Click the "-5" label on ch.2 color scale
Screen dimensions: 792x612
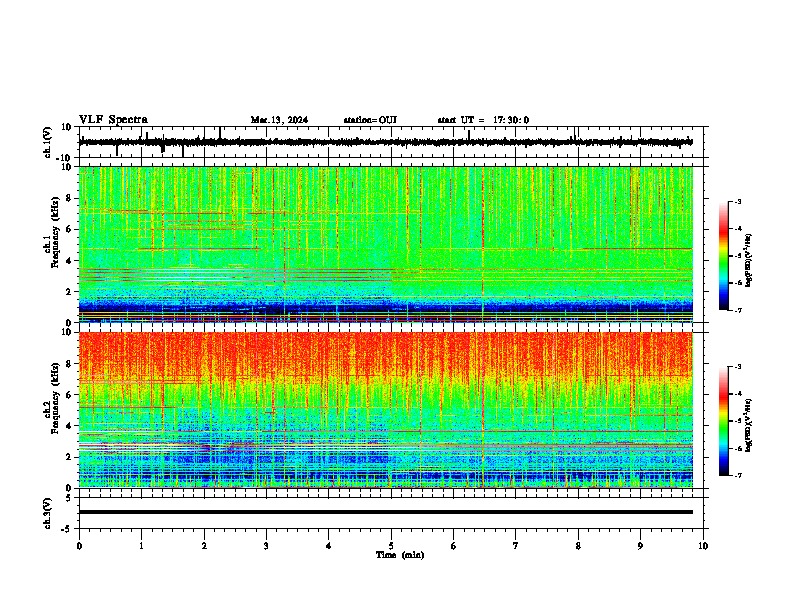coord(738,421)
